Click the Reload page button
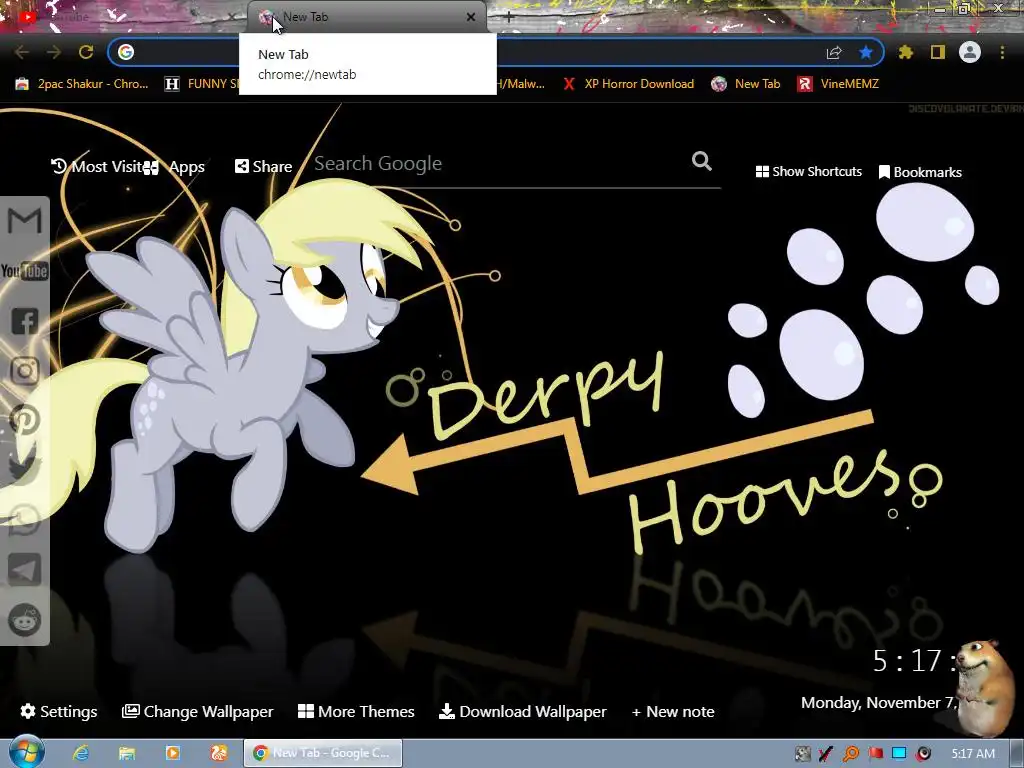 pos(86,52)
